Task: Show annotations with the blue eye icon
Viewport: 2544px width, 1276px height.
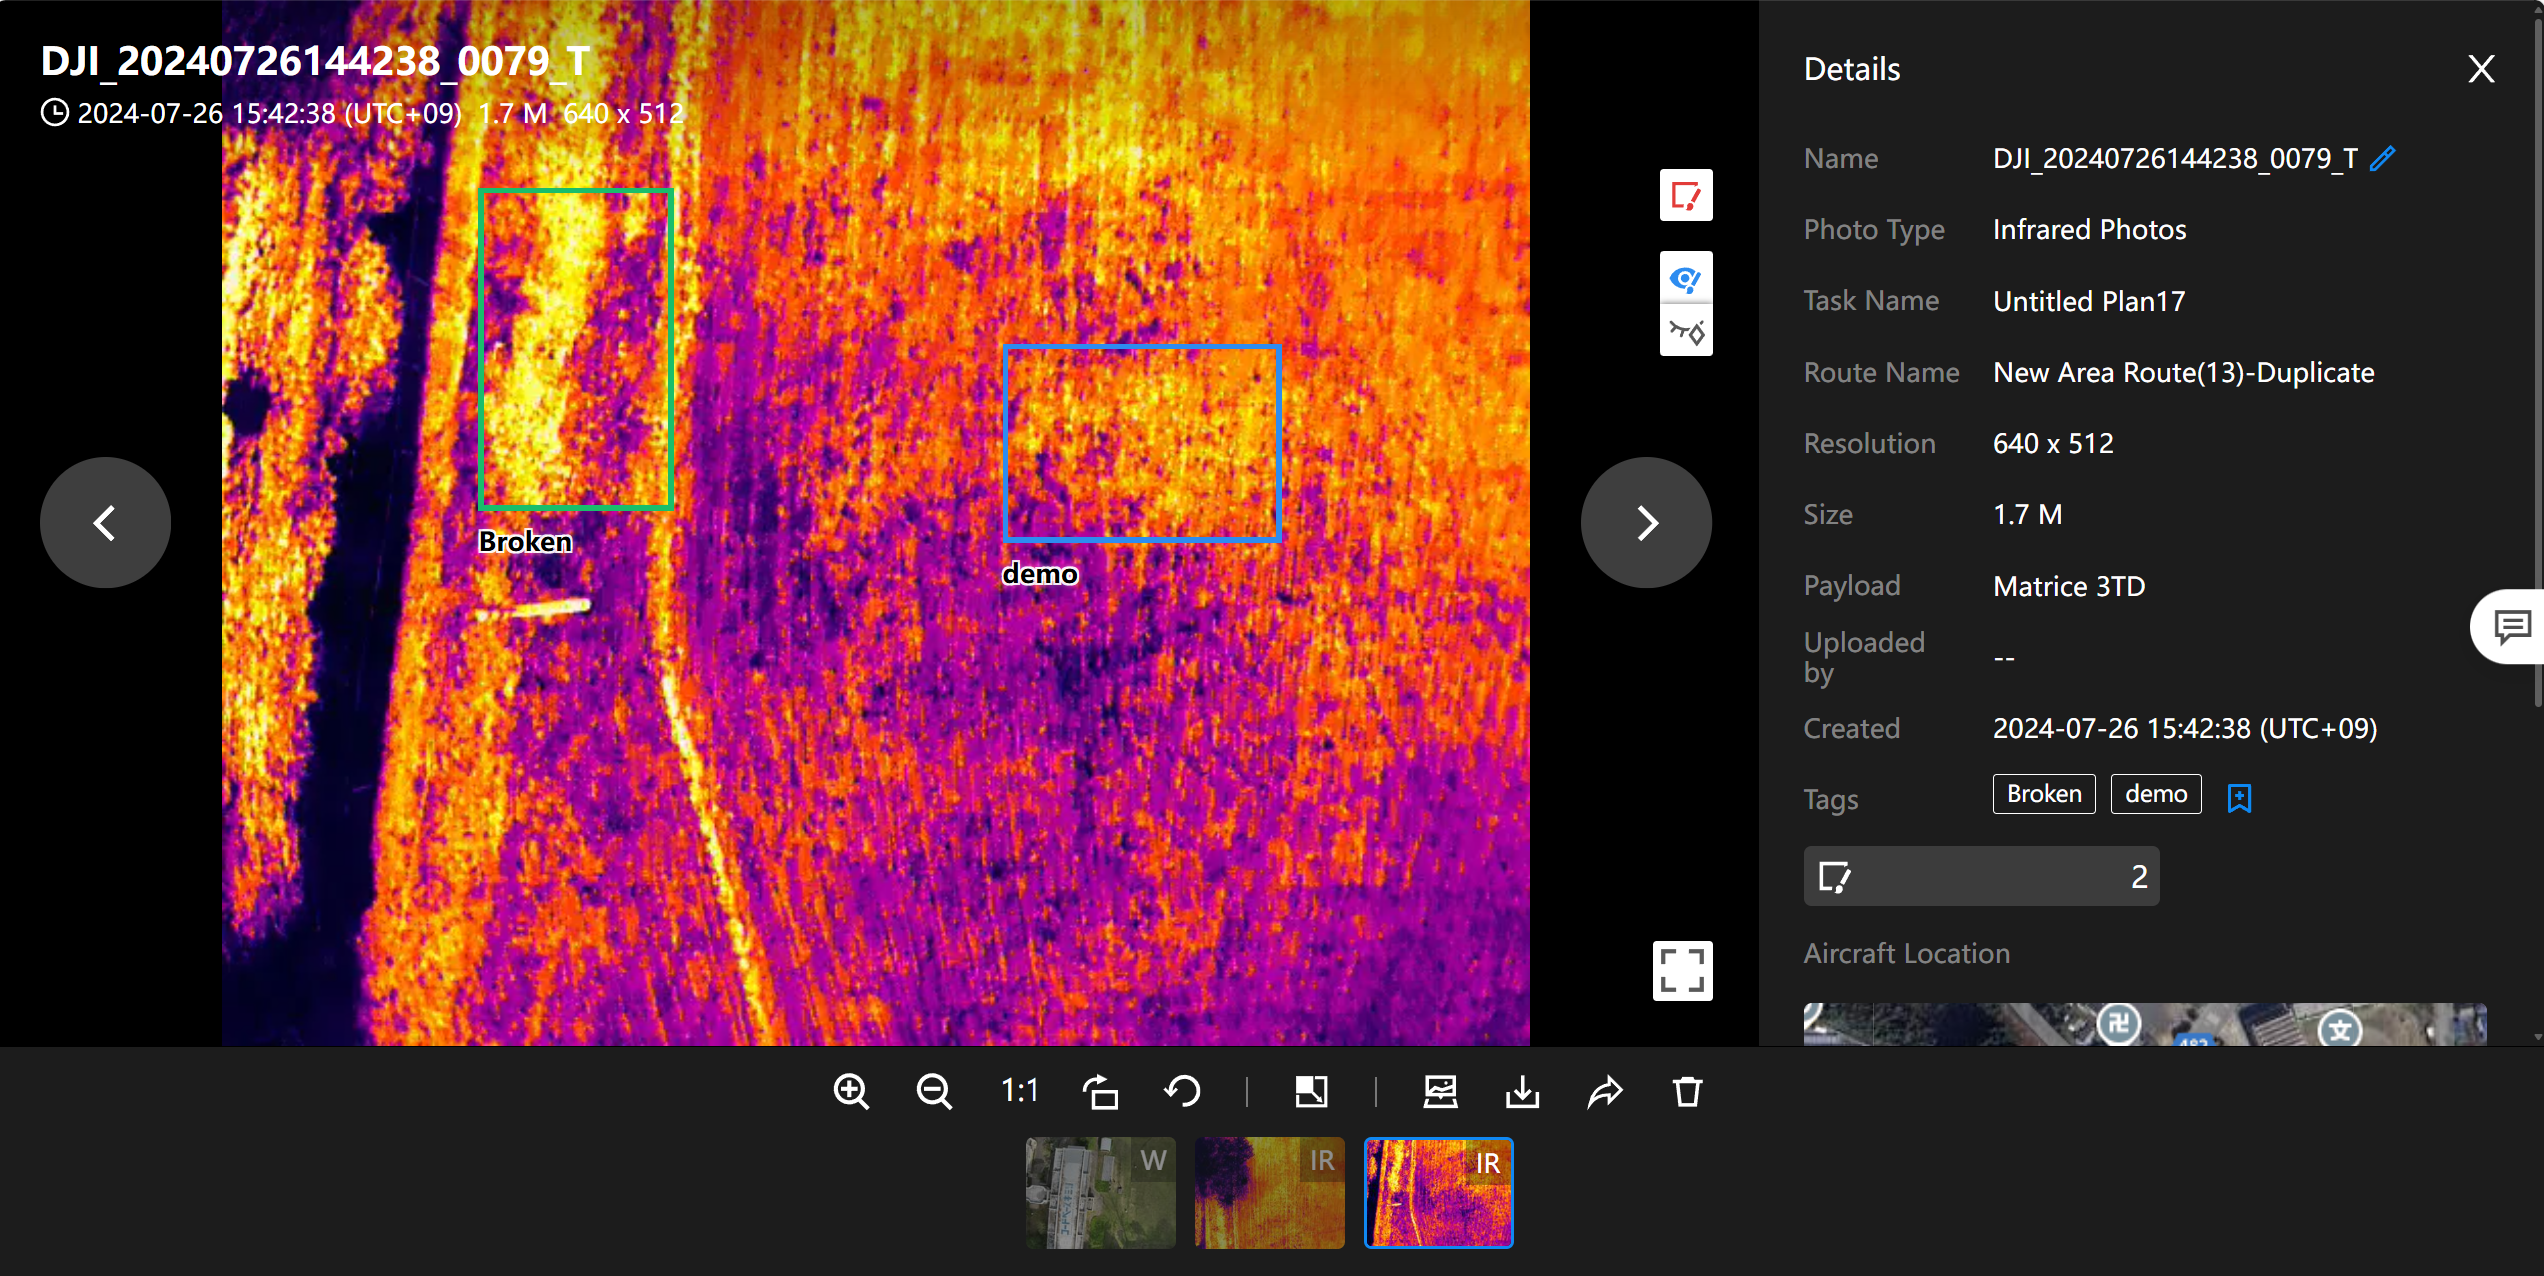Action: click(x=1686, y=278)
